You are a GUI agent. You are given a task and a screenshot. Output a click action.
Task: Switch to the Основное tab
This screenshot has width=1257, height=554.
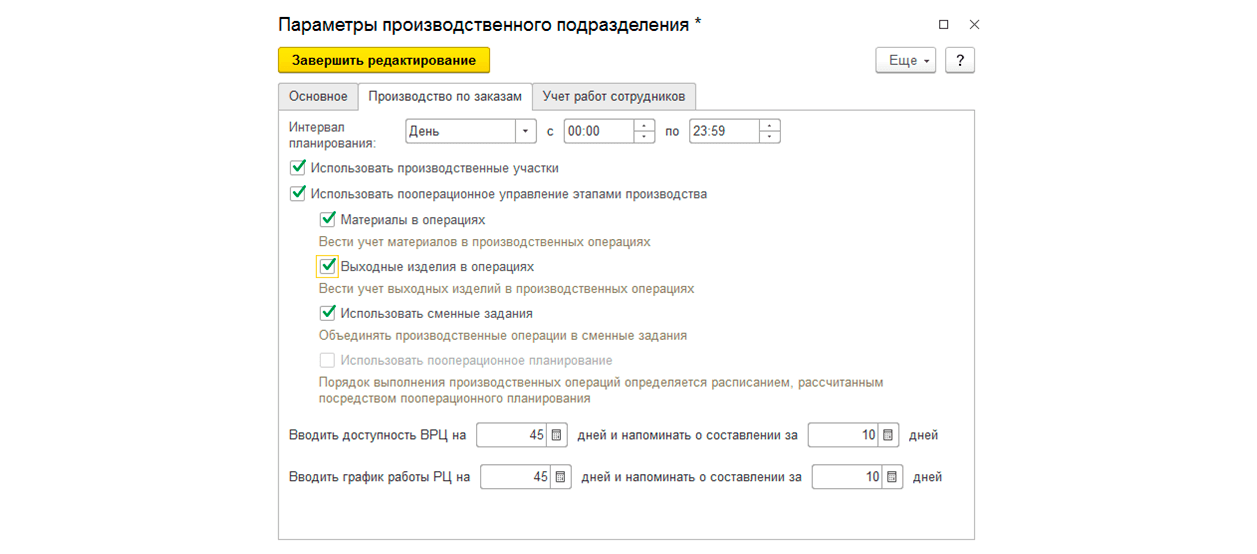318,96
